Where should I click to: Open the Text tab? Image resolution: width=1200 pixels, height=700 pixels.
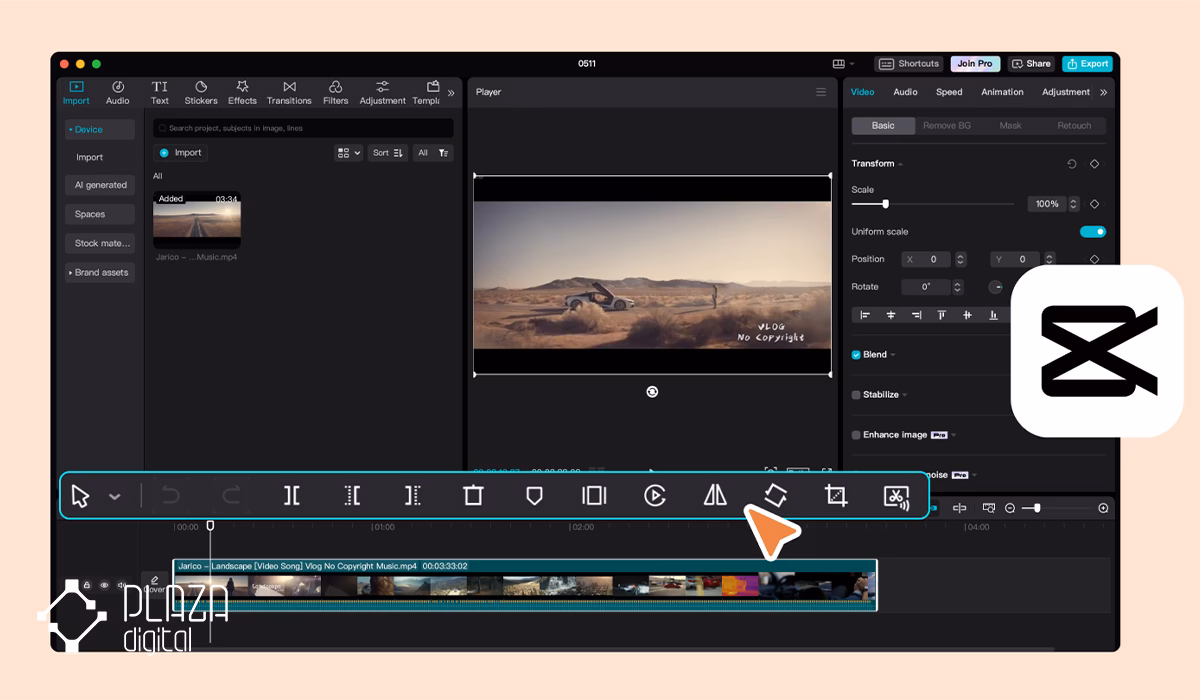point(160,93)
